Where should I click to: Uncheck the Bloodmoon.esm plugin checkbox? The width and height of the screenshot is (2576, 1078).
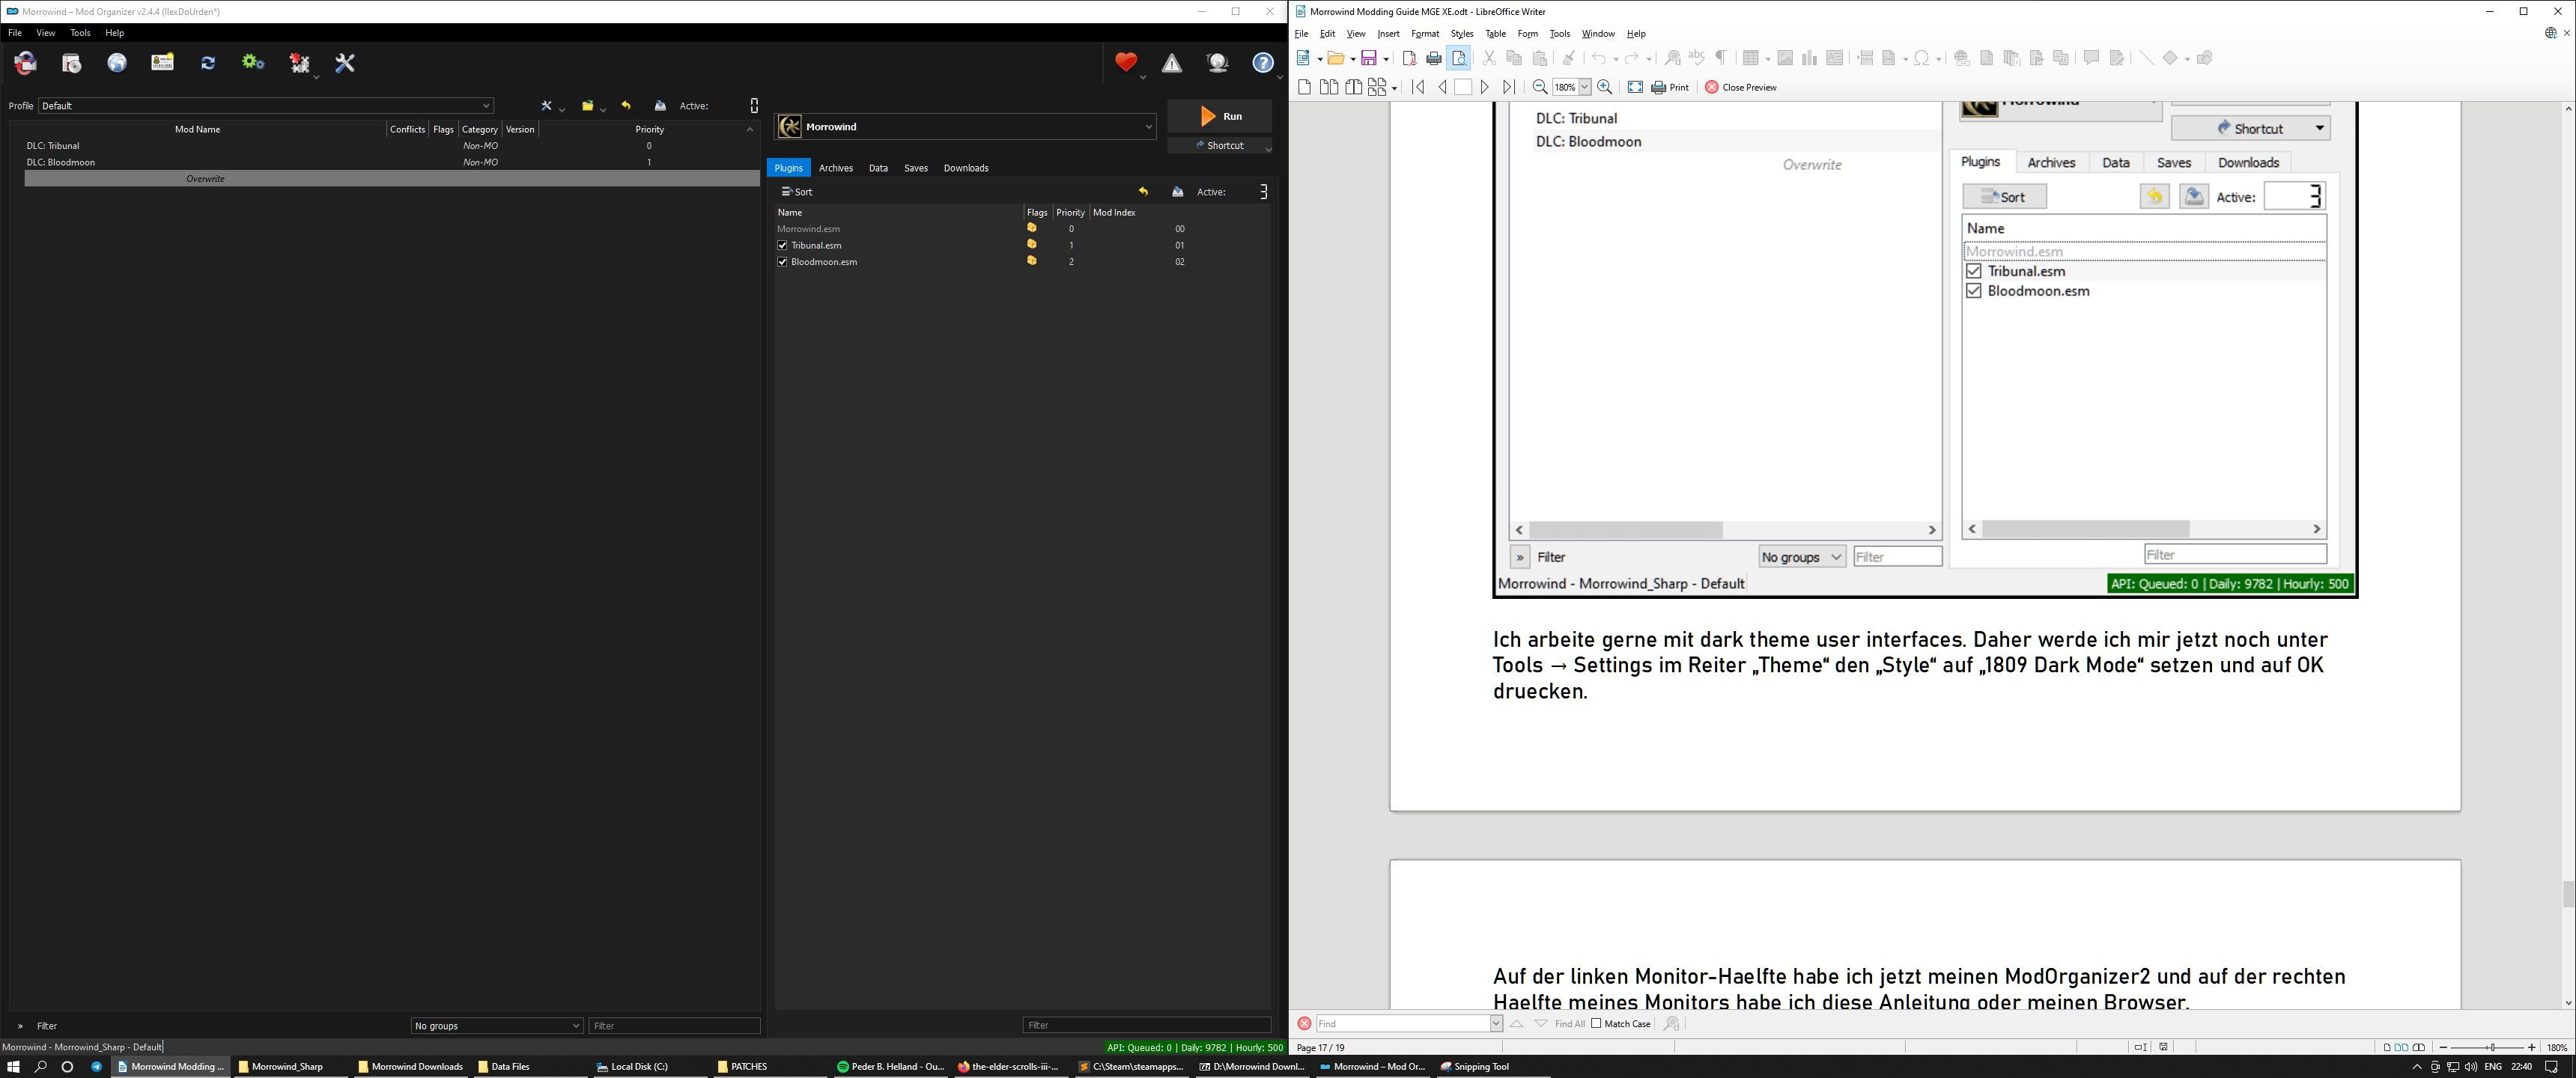(783, 262)
